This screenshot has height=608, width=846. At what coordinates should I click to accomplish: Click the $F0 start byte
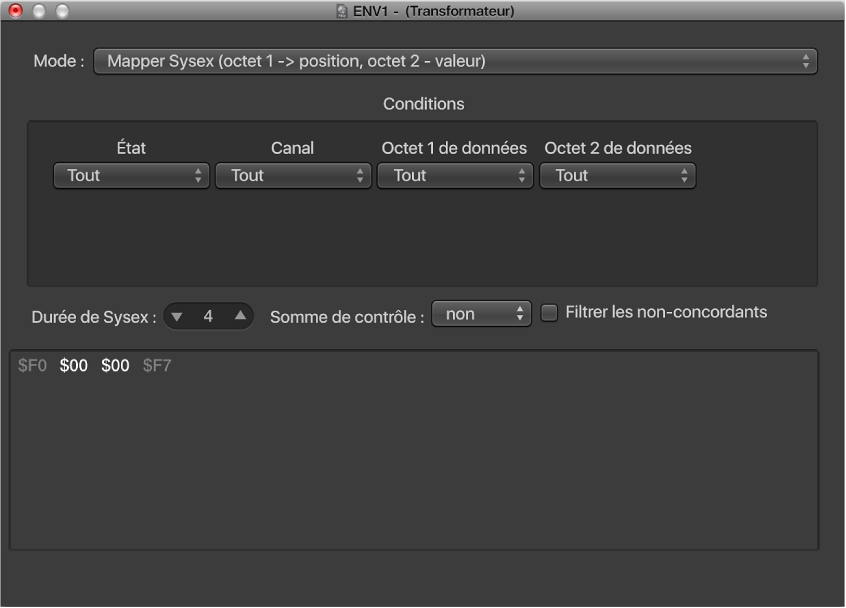(32, 366)
